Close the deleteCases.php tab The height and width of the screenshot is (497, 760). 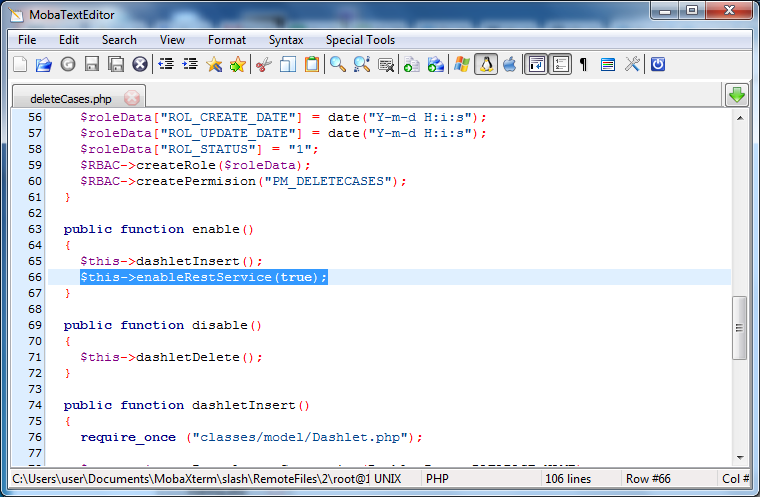[x=132, y=98]
